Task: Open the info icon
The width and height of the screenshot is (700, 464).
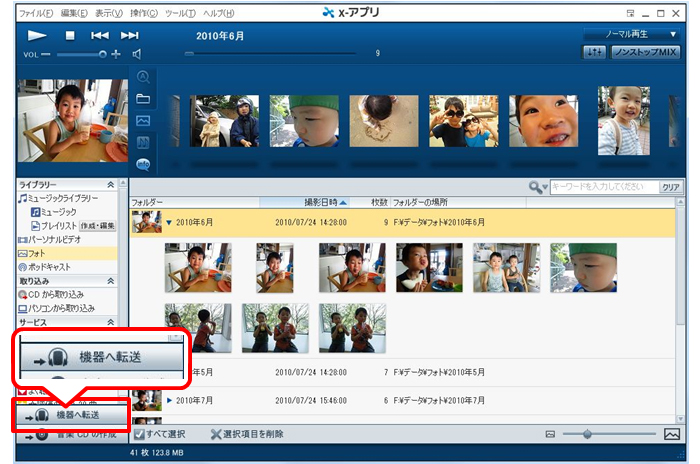Action: [143, 164]
